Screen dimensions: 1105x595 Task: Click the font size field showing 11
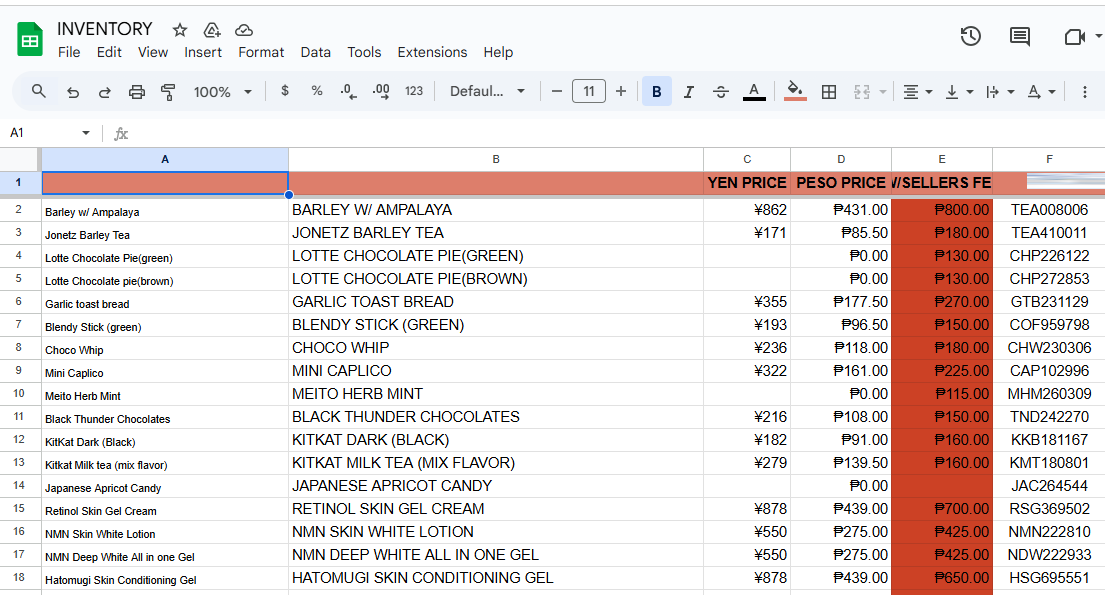[x=589, y=91]
